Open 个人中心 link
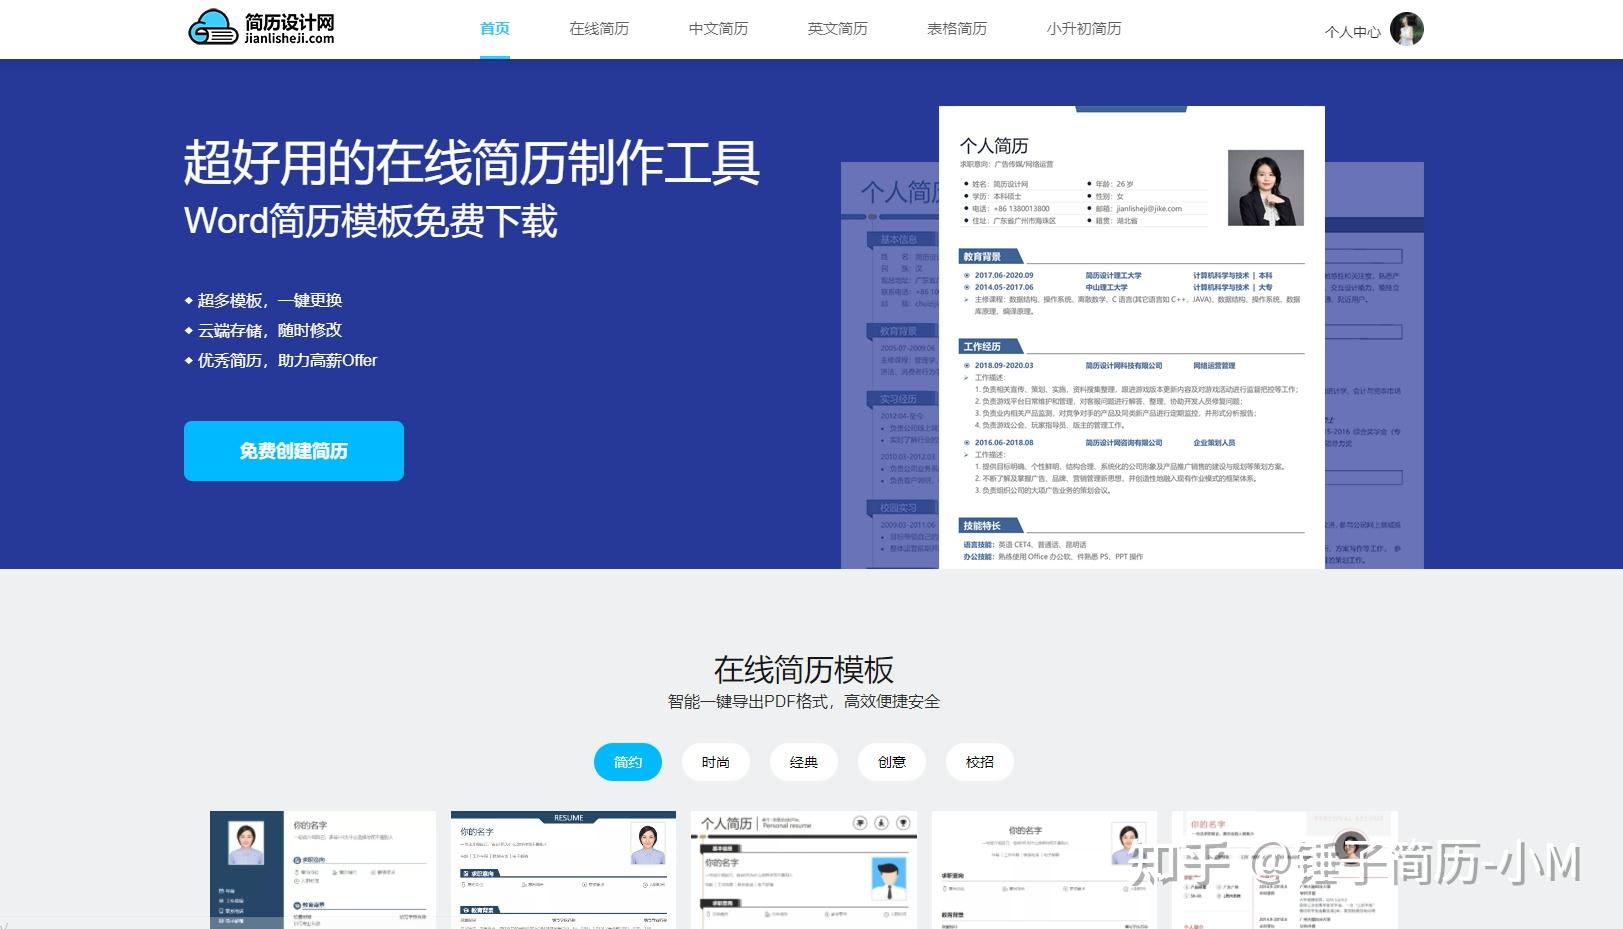Image resolution: width=1623 pixels, height=929 pixels. 1353,32
